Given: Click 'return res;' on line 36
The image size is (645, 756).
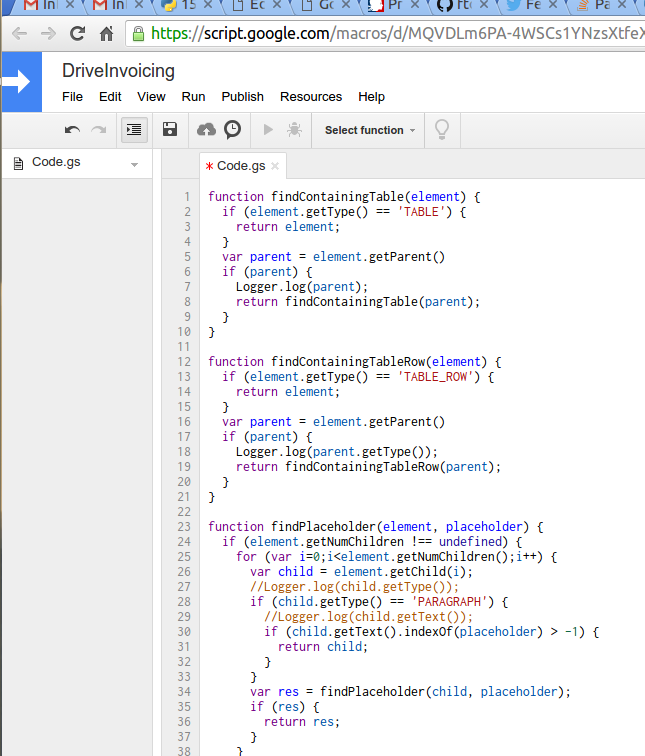Looking at the screenshot, I should click(x=302, y=722).
